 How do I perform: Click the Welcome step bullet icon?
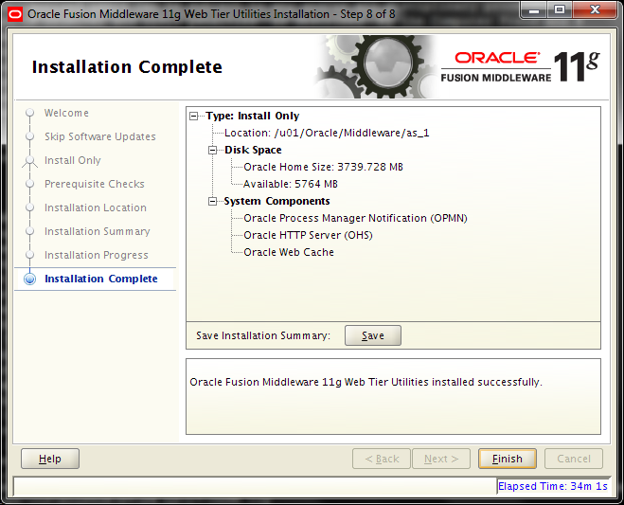[30, 113]
